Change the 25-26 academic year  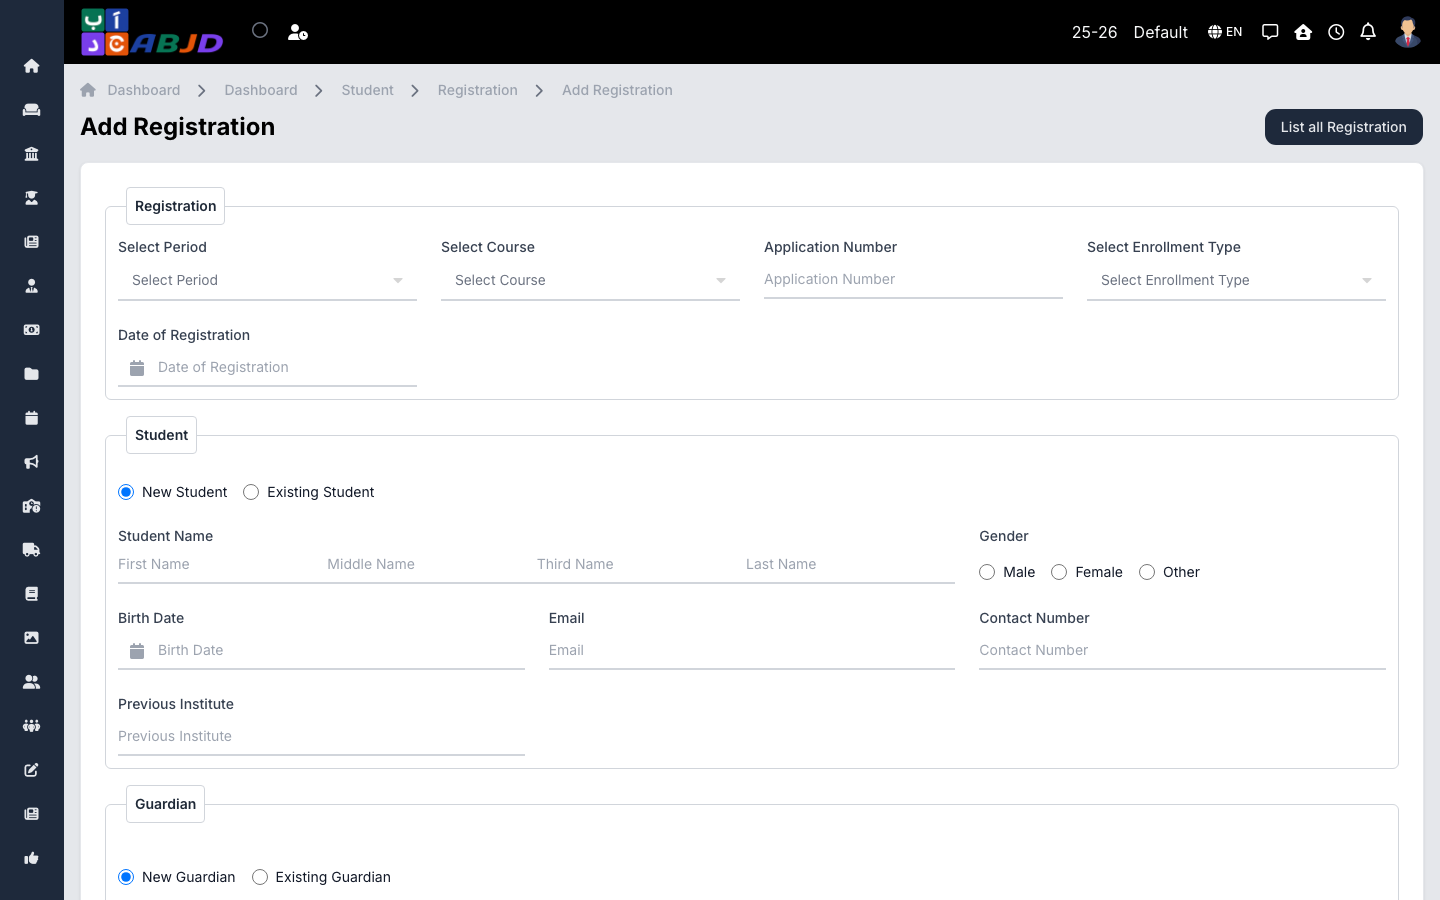tap(1094, 32)
